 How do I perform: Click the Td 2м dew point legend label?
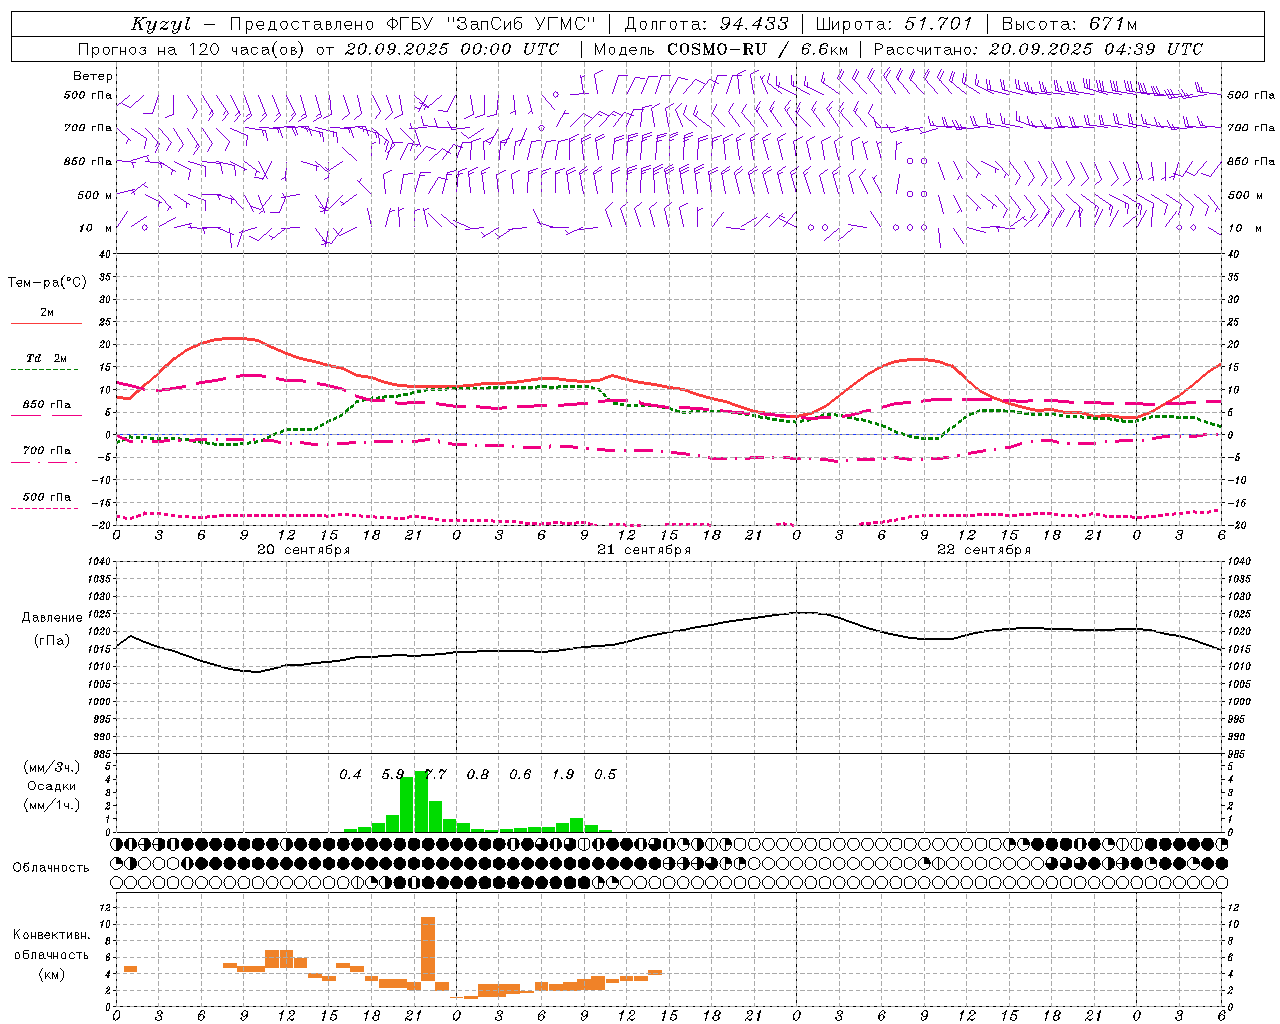pos(47,358)
